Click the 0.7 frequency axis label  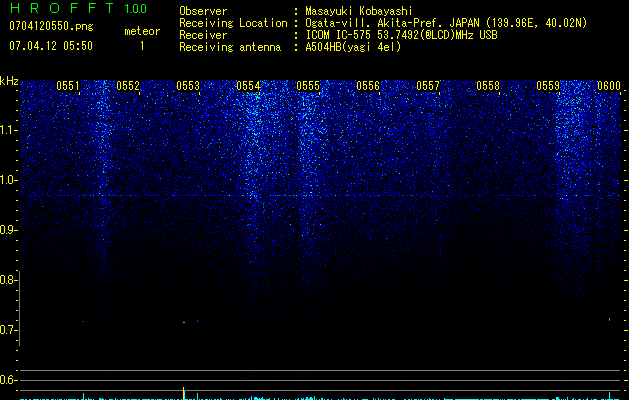pos(8,330)
